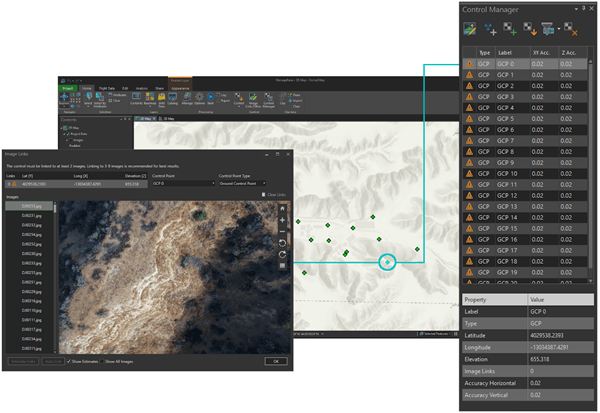Viewport: 600px width, 413px height.
Task: Click the Import GCPs down-arrow icon
Action: tap(530, 29)
